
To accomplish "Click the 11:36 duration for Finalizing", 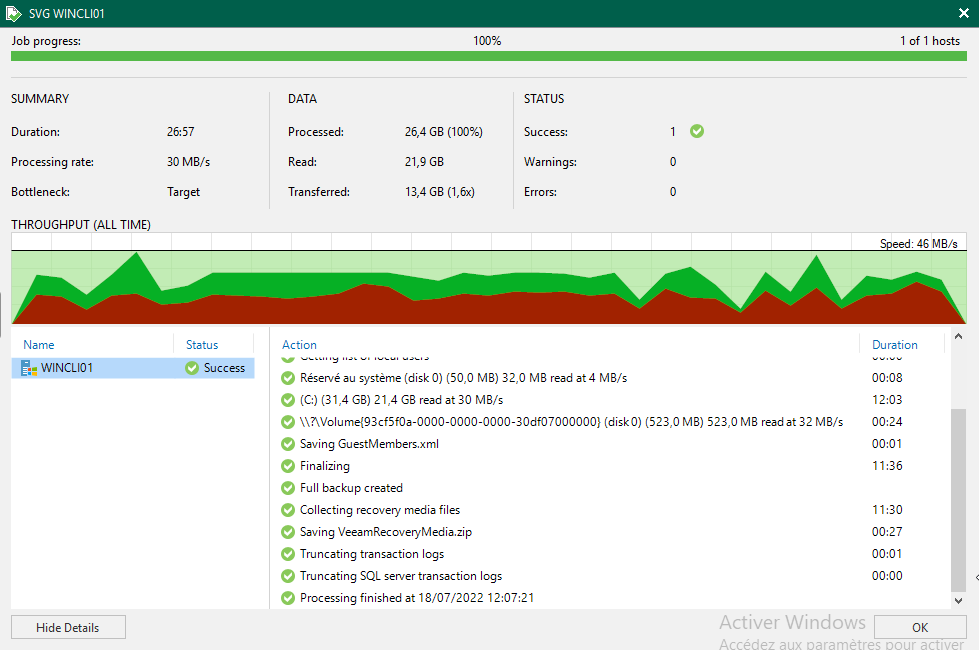I will tap(887, 466).
